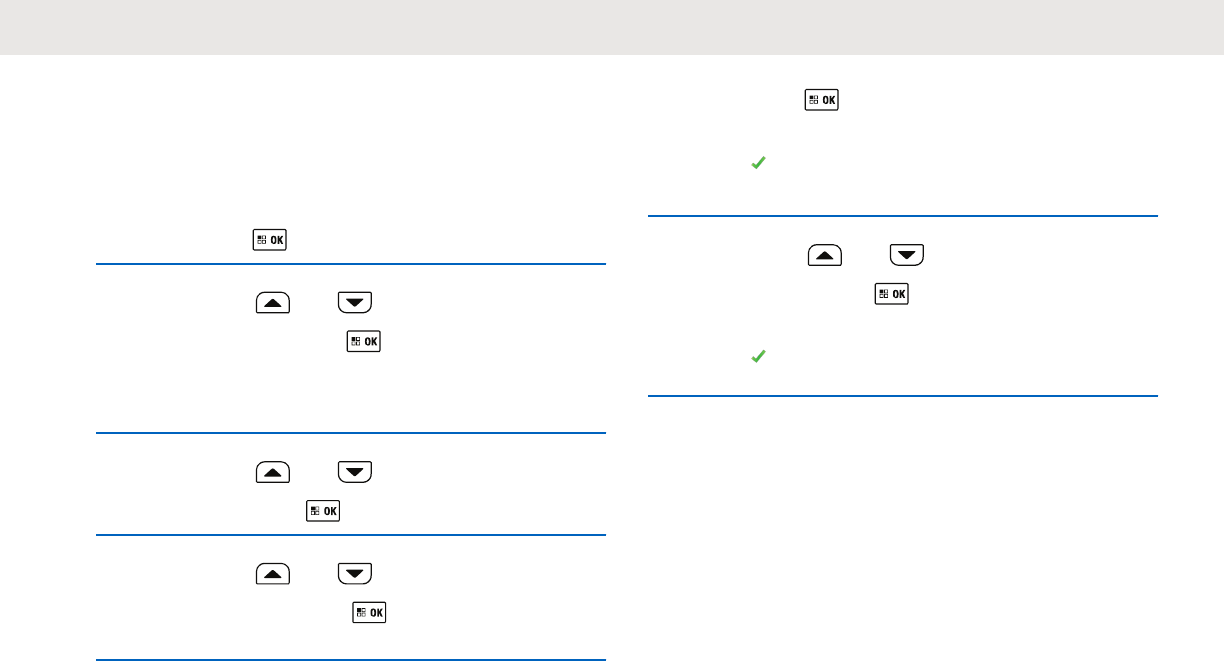Click up arrow in left column's third arrow pair
Screen dimensions: 1224x661
point(273,573)
